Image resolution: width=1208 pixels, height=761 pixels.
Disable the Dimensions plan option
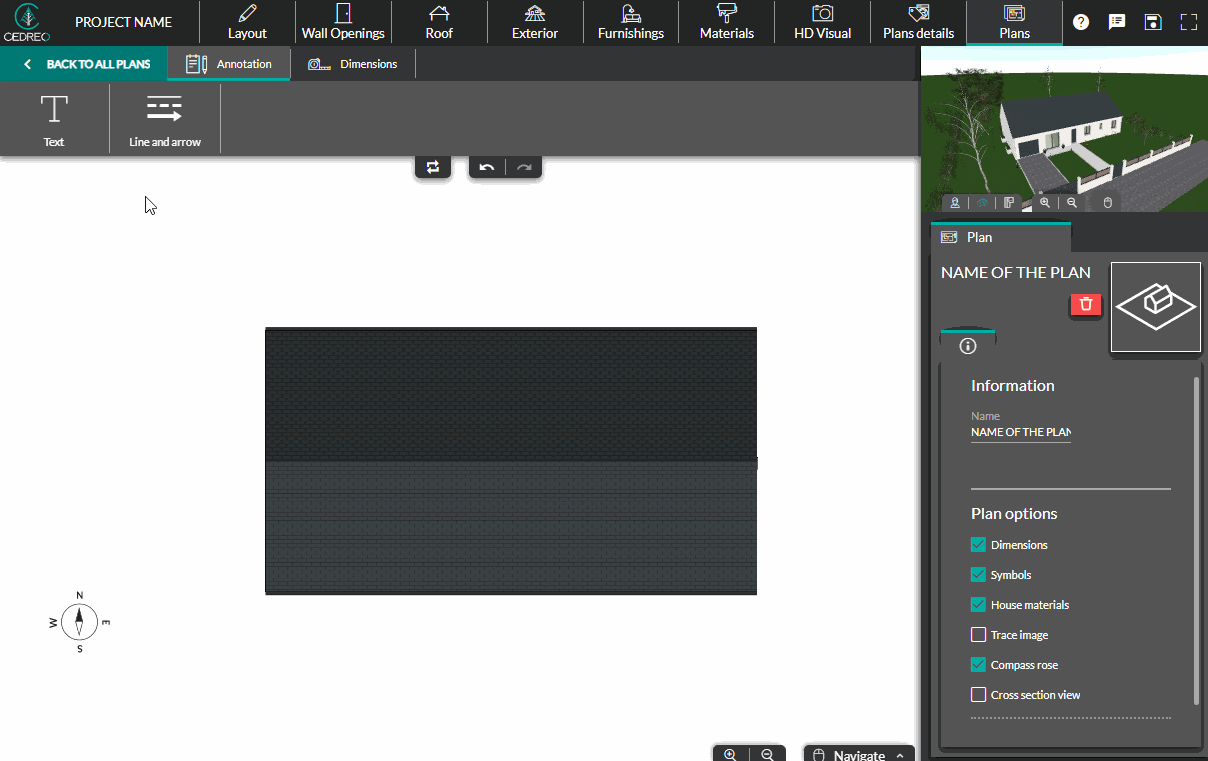click(x=978, y=544)
